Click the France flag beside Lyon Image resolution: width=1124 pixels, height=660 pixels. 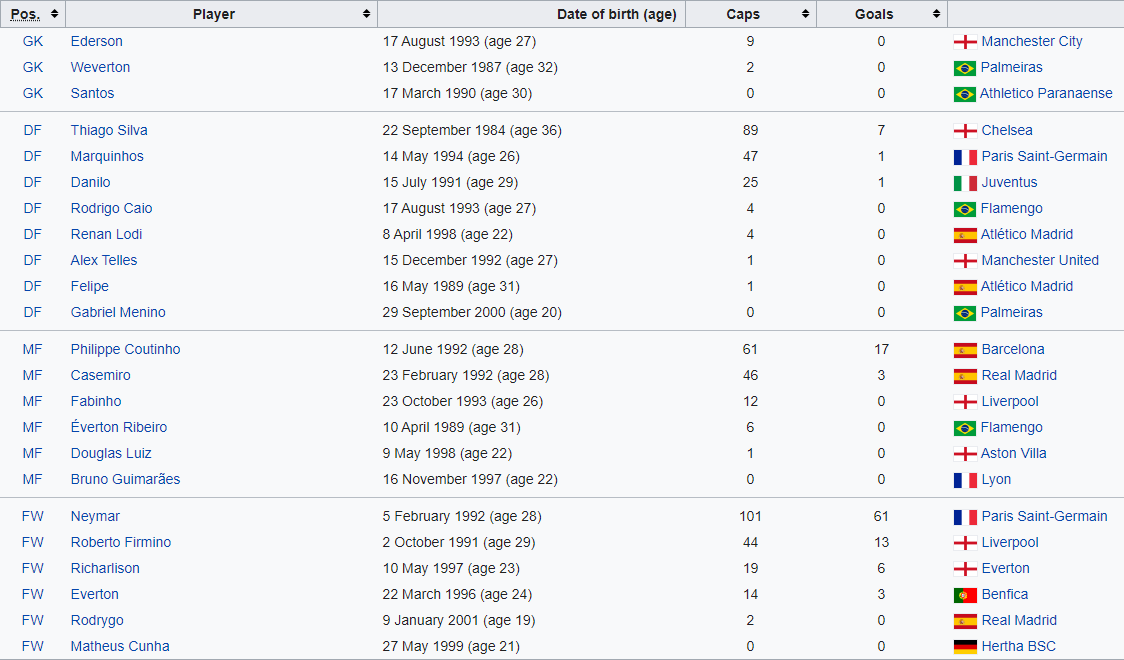[x=964, y=480]
